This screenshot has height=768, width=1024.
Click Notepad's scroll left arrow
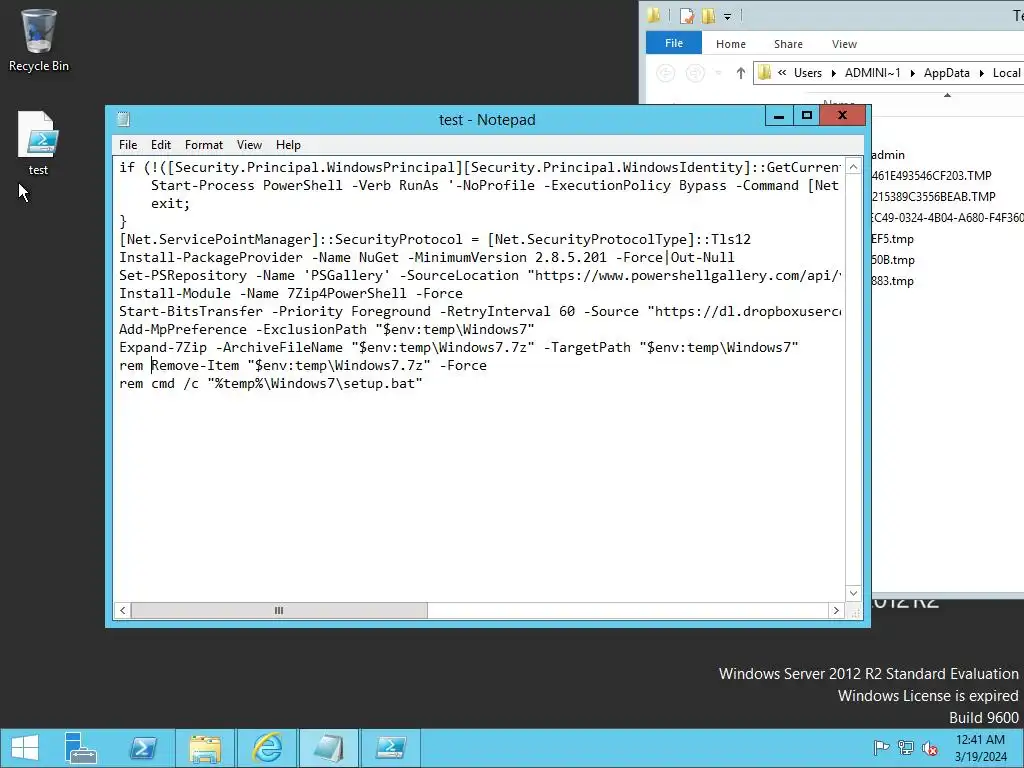pos(122,611)
